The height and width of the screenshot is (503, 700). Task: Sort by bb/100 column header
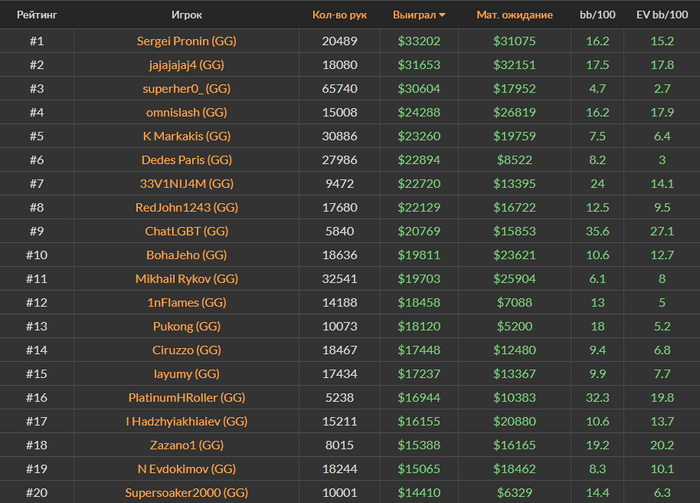pyautogui.click(x=597, y=15)
